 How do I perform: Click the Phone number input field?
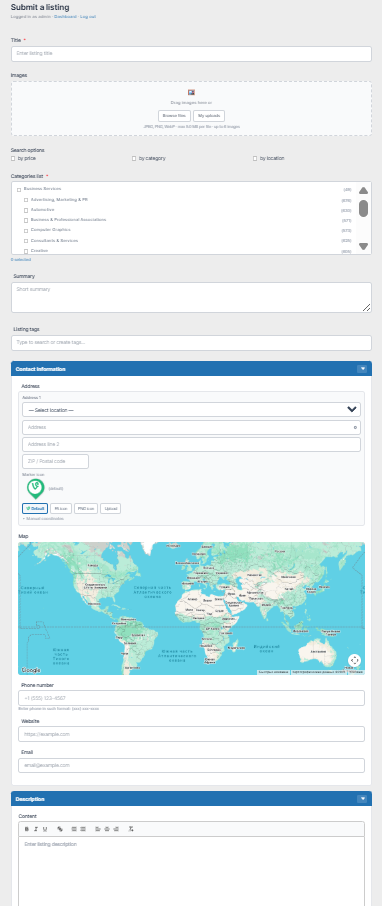[191, 698]
